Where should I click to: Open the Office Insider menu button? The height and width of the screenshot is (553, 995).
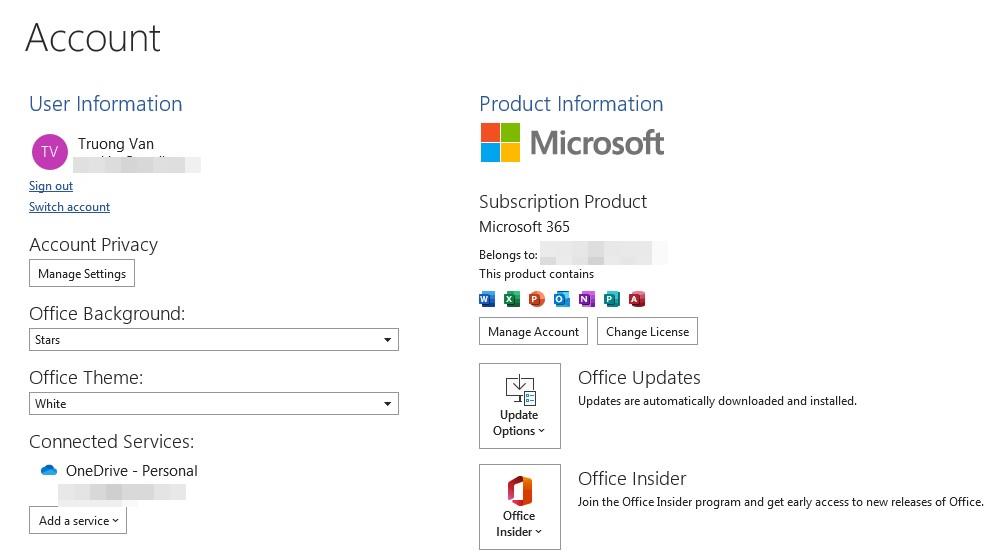pyautogui.click(x=520, y=507)
